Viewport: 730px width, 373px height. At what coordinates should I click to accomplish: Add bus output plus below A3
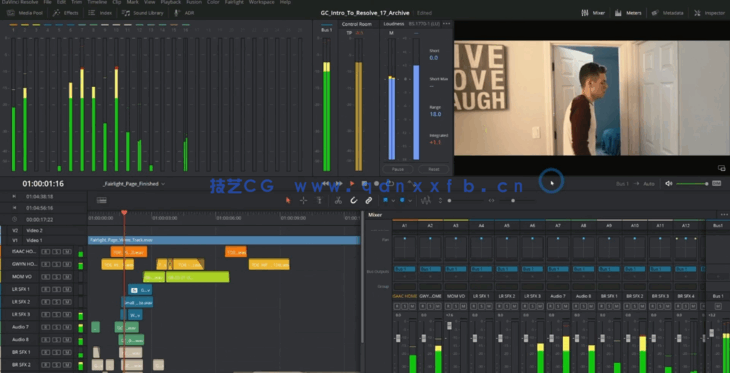456,276
